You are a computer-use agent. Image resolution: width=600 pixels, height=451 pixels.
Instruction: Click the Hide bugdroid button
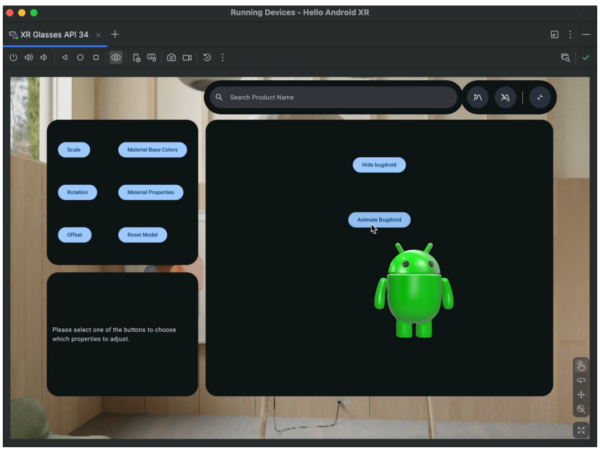pyautogui.click(x=379, y=164)
